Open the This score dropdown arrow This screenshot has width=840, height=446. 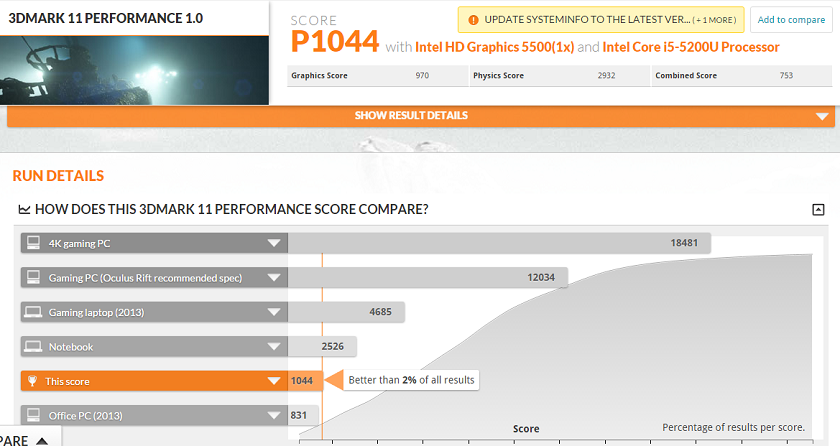tap(274, 381)
